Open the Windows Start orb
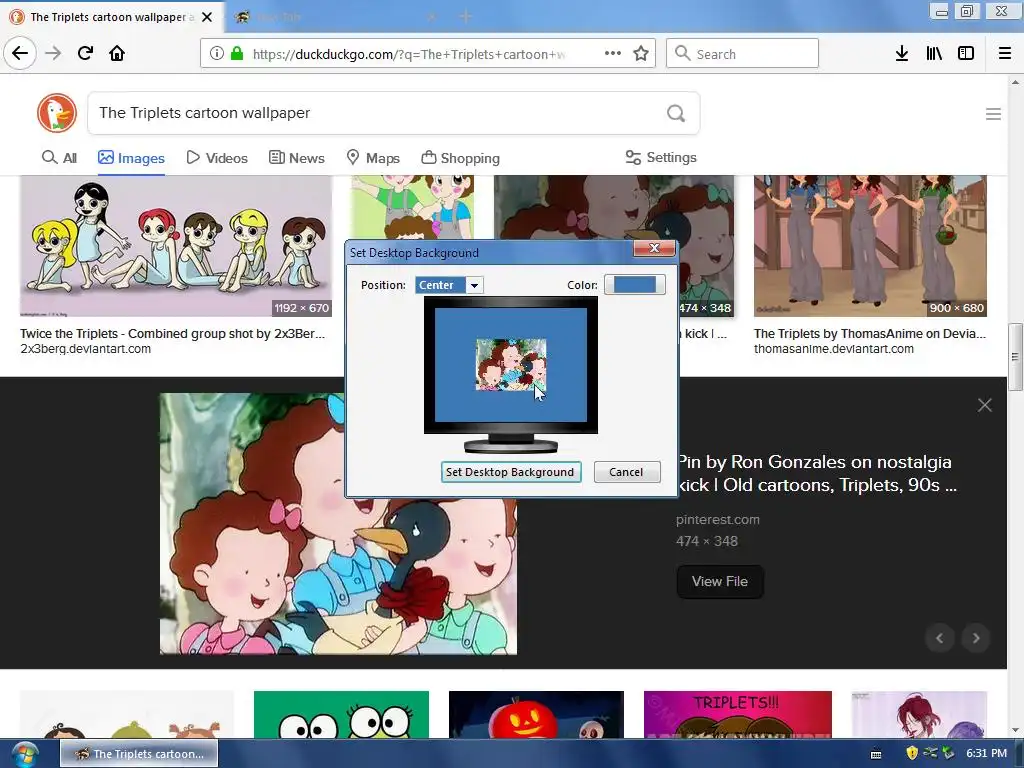Screen dimensions: 1024x768 24,754
